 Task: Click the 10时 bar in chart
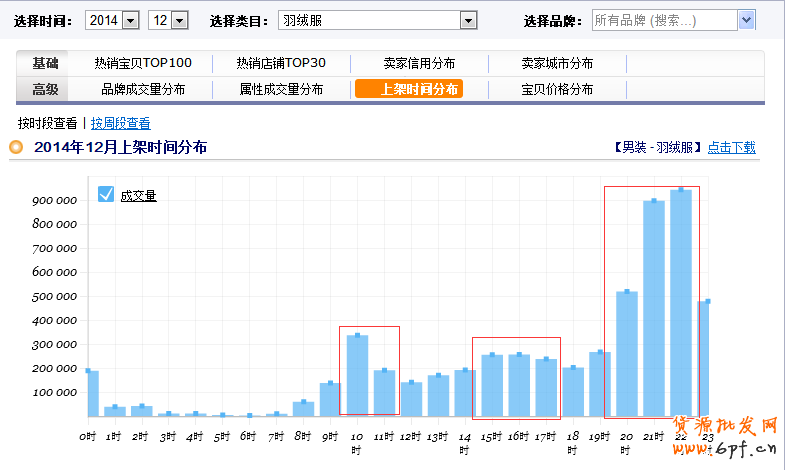pyautogui.click(x=357, y=375)
